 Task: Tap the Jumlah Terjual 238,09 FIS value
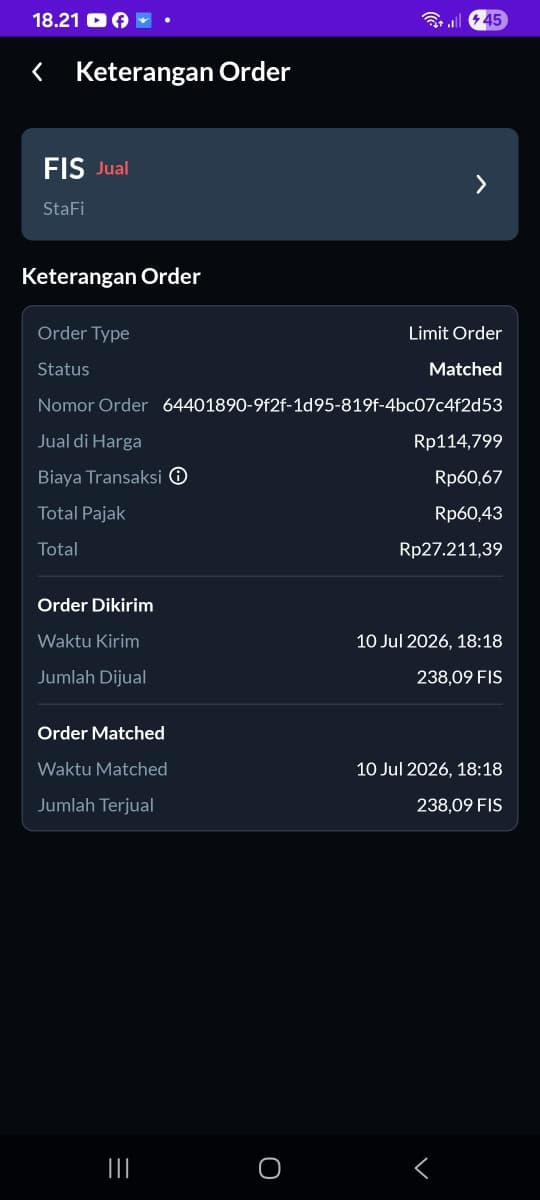click(459, 805)
